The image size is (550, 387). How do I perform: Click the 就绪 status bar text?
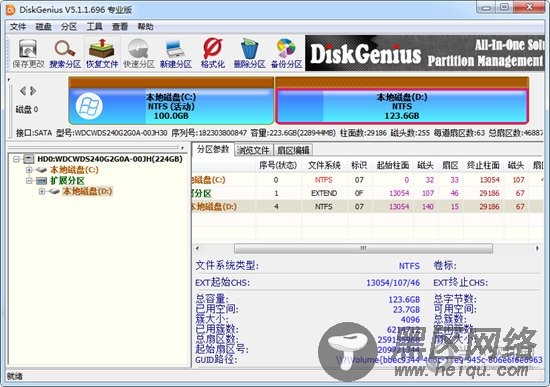(x=15, y=376)
